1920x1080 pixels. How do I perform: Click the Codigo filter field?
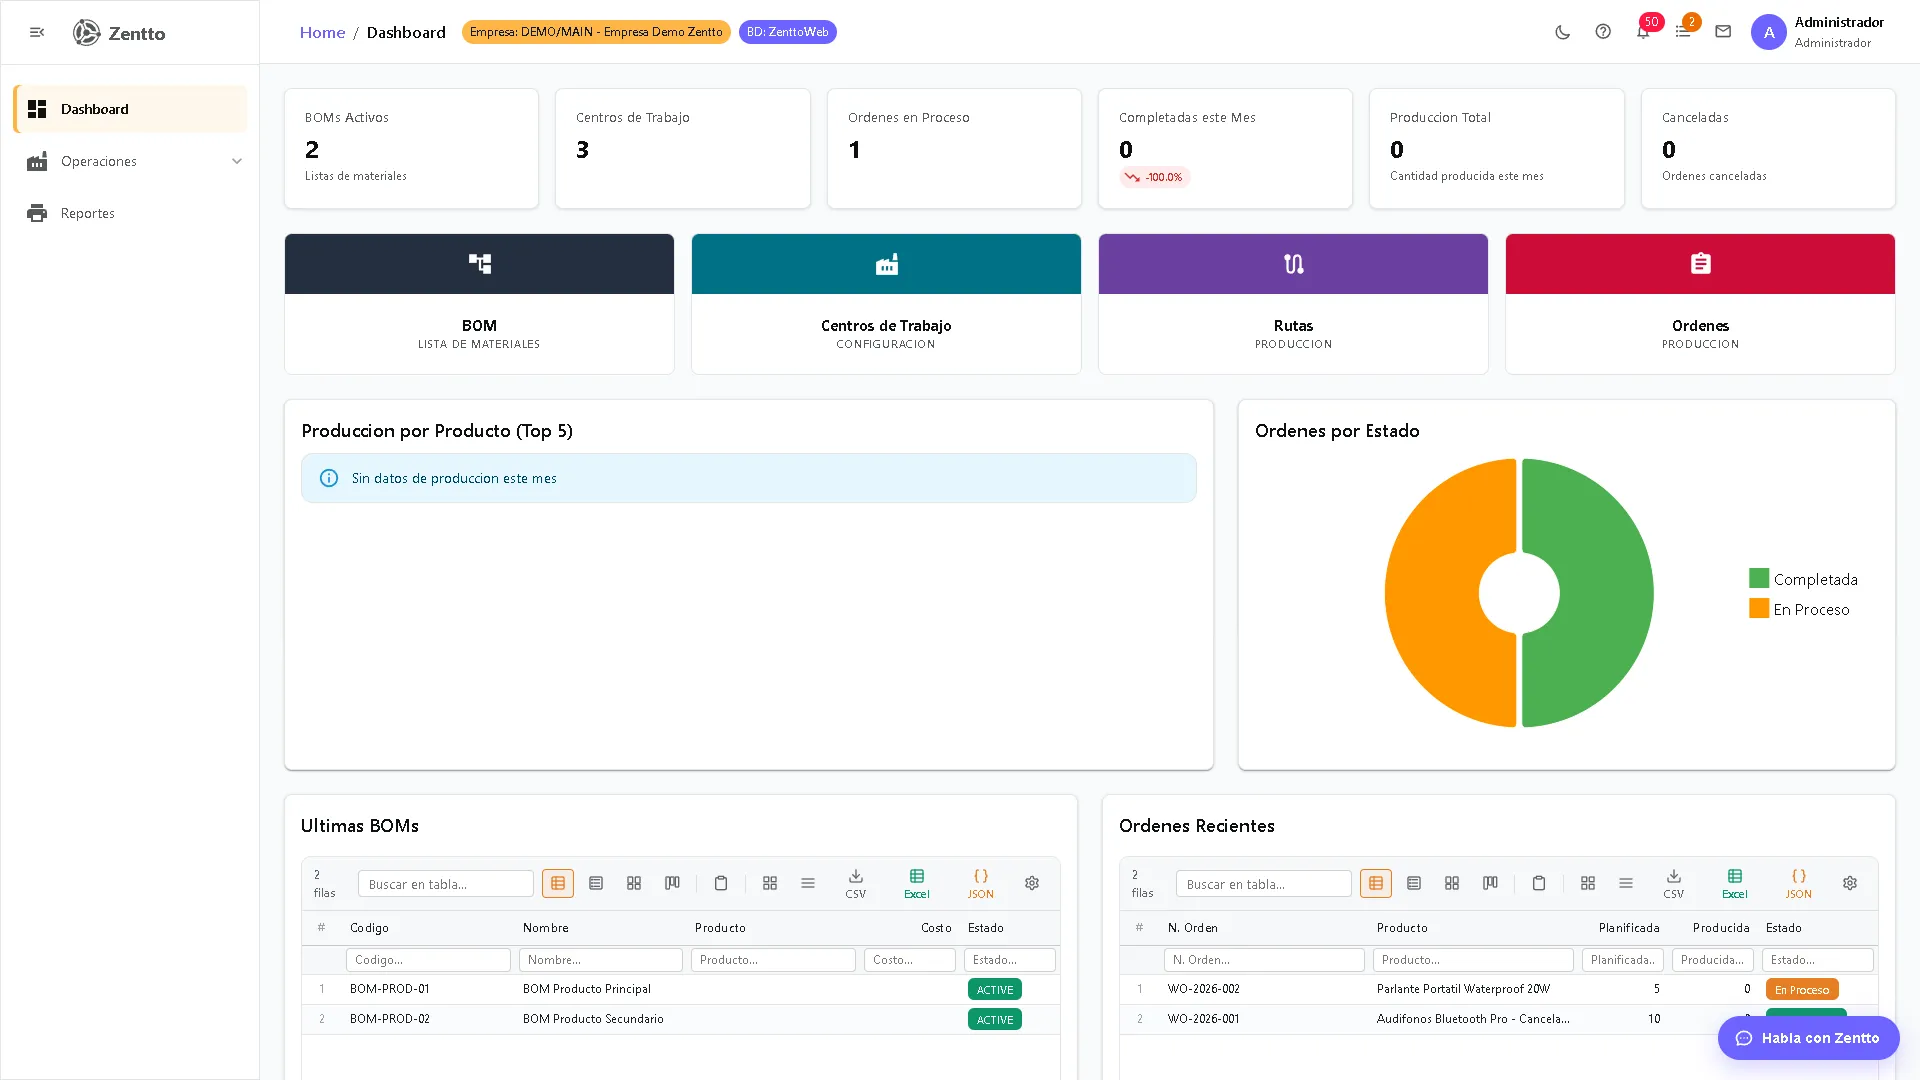click(x=428, y=960)
